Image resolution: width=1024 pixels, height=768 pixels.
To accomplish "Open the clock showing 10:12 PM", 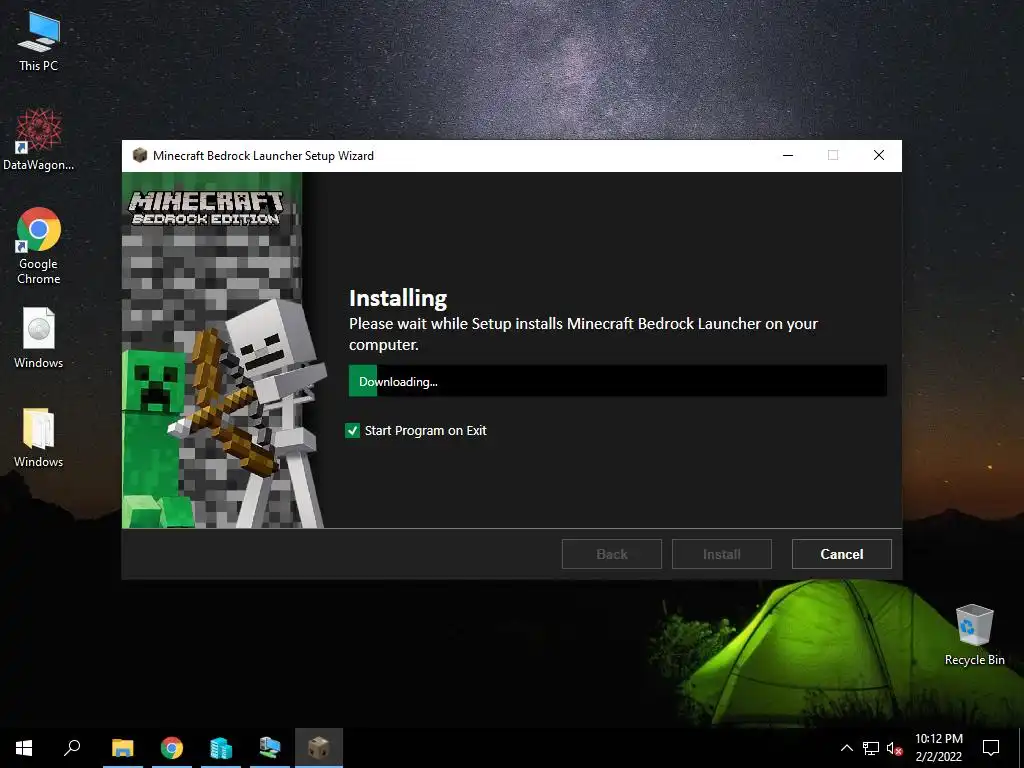I will point(938,748).
